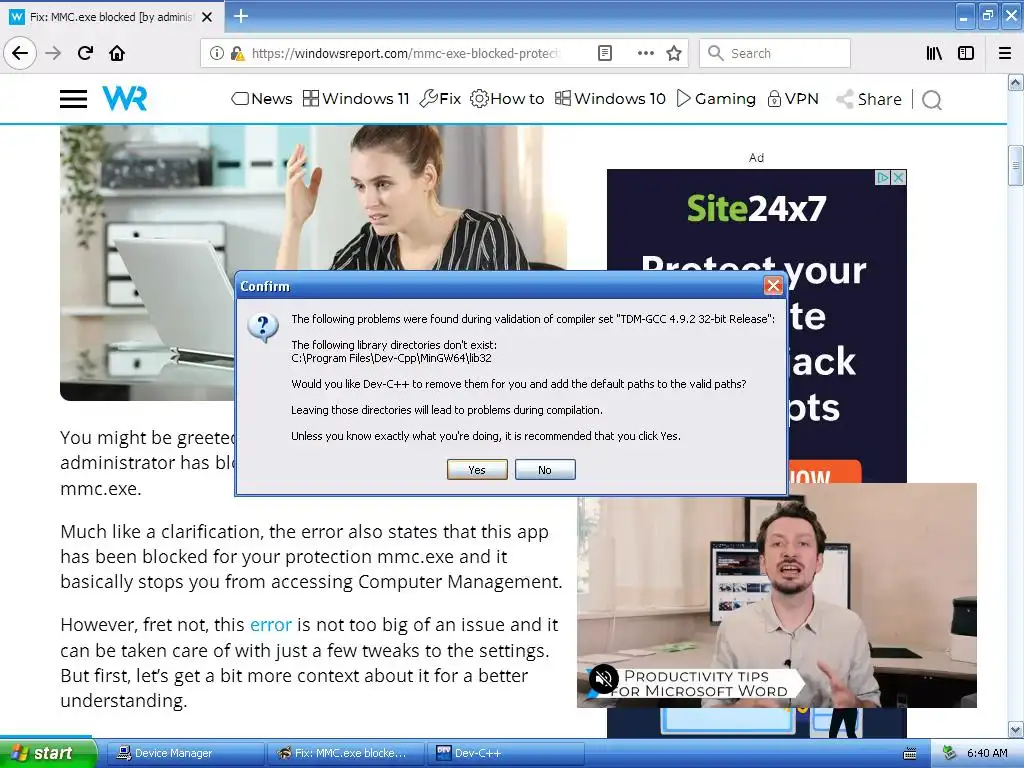Close the Confirm dialog with red X

coord(773,285)
